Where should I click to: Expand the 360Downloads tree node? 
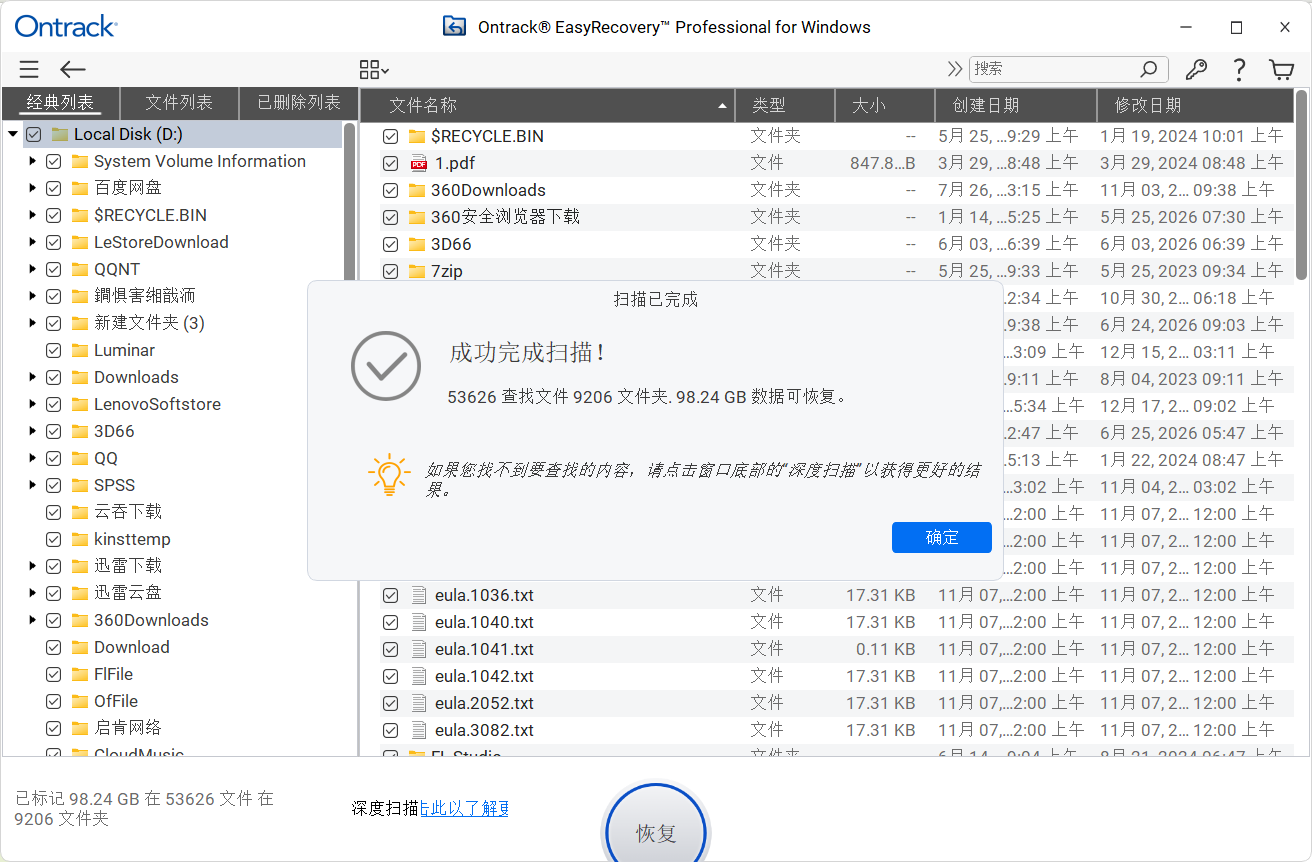pos(33,620)
